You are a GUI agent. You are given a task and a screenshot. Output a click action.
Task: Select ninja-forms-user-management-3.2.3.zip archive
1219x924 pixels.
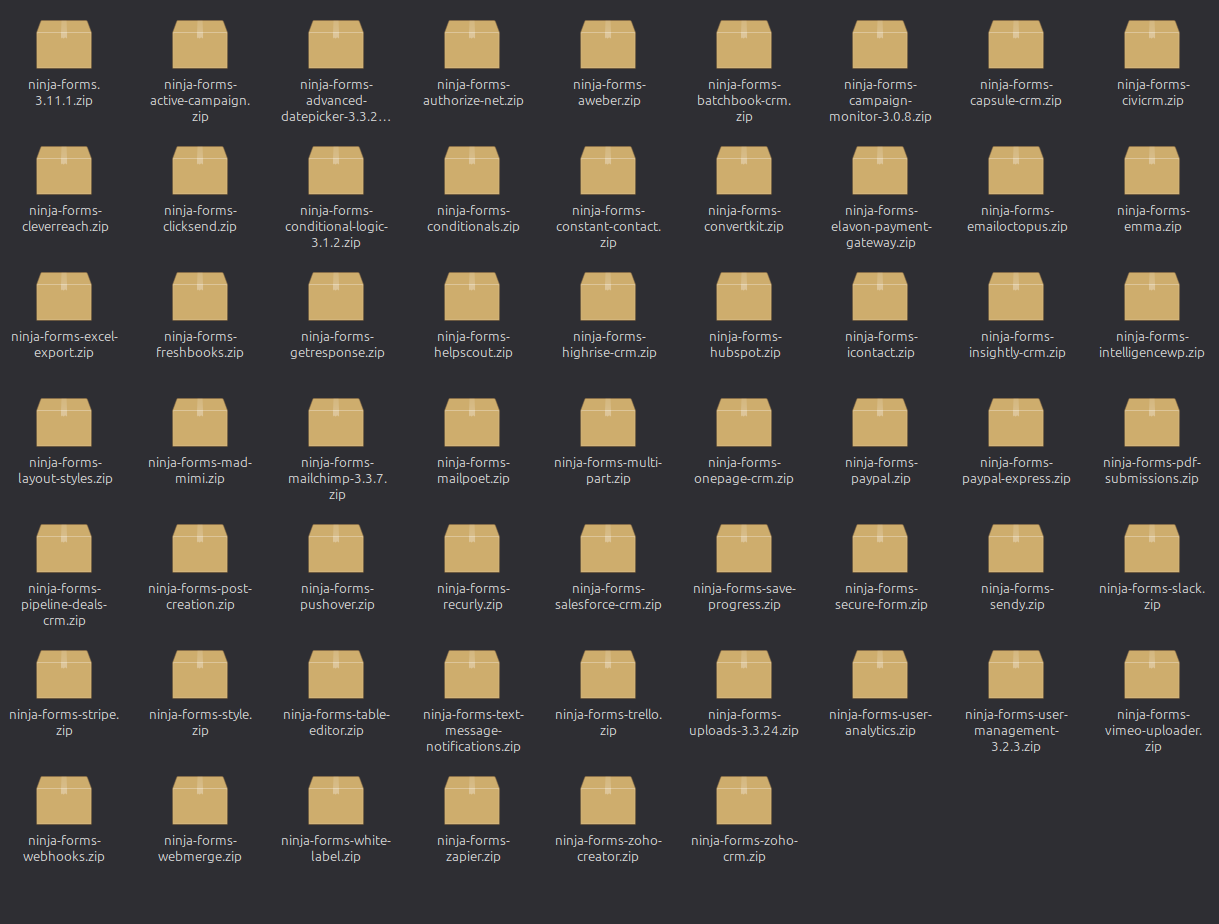(x=1016, y=674)
